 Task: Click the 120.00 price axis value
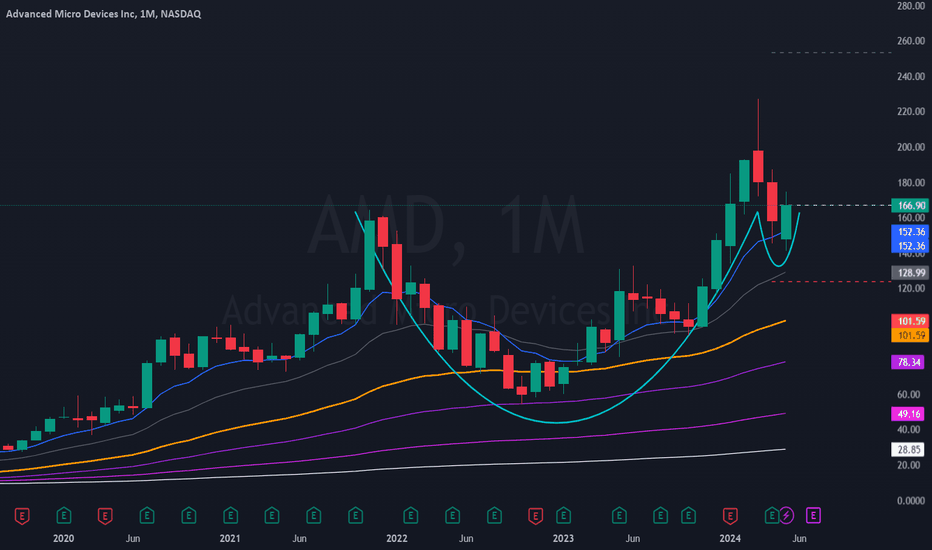[x=911, y=288]
